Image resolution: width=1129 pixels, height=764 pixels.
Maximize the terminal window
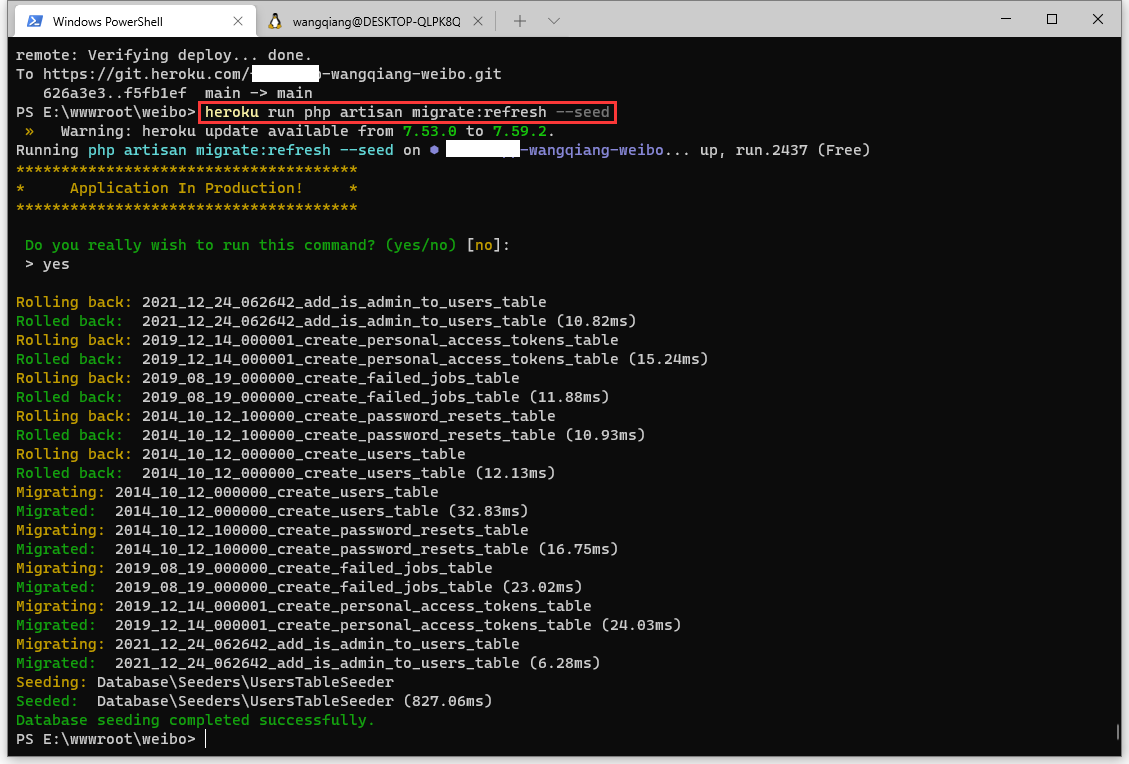click(1052, 19)
